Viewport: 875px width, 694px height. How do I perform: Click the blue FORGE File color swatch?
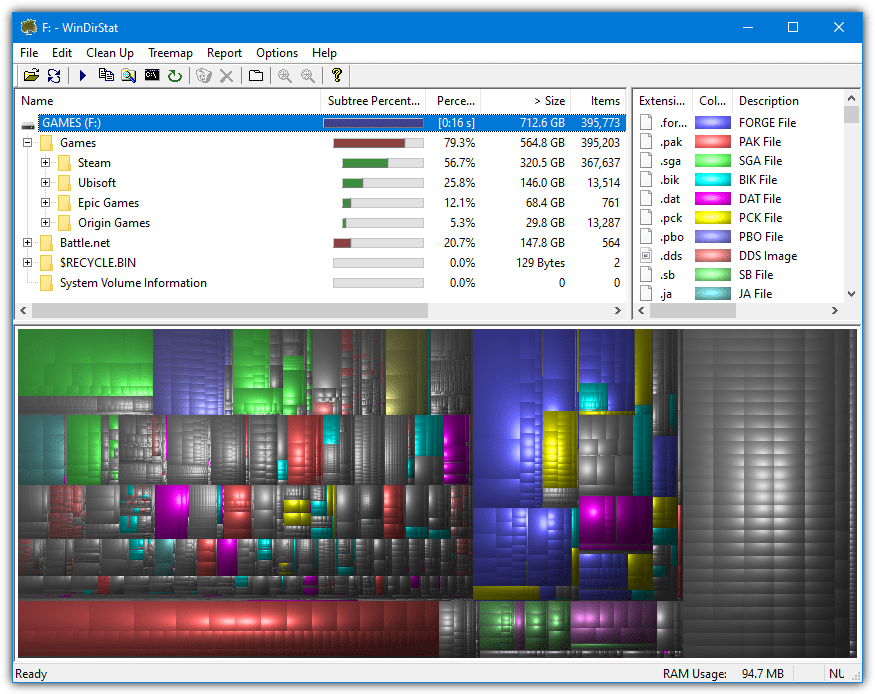[x=713, y=123]
